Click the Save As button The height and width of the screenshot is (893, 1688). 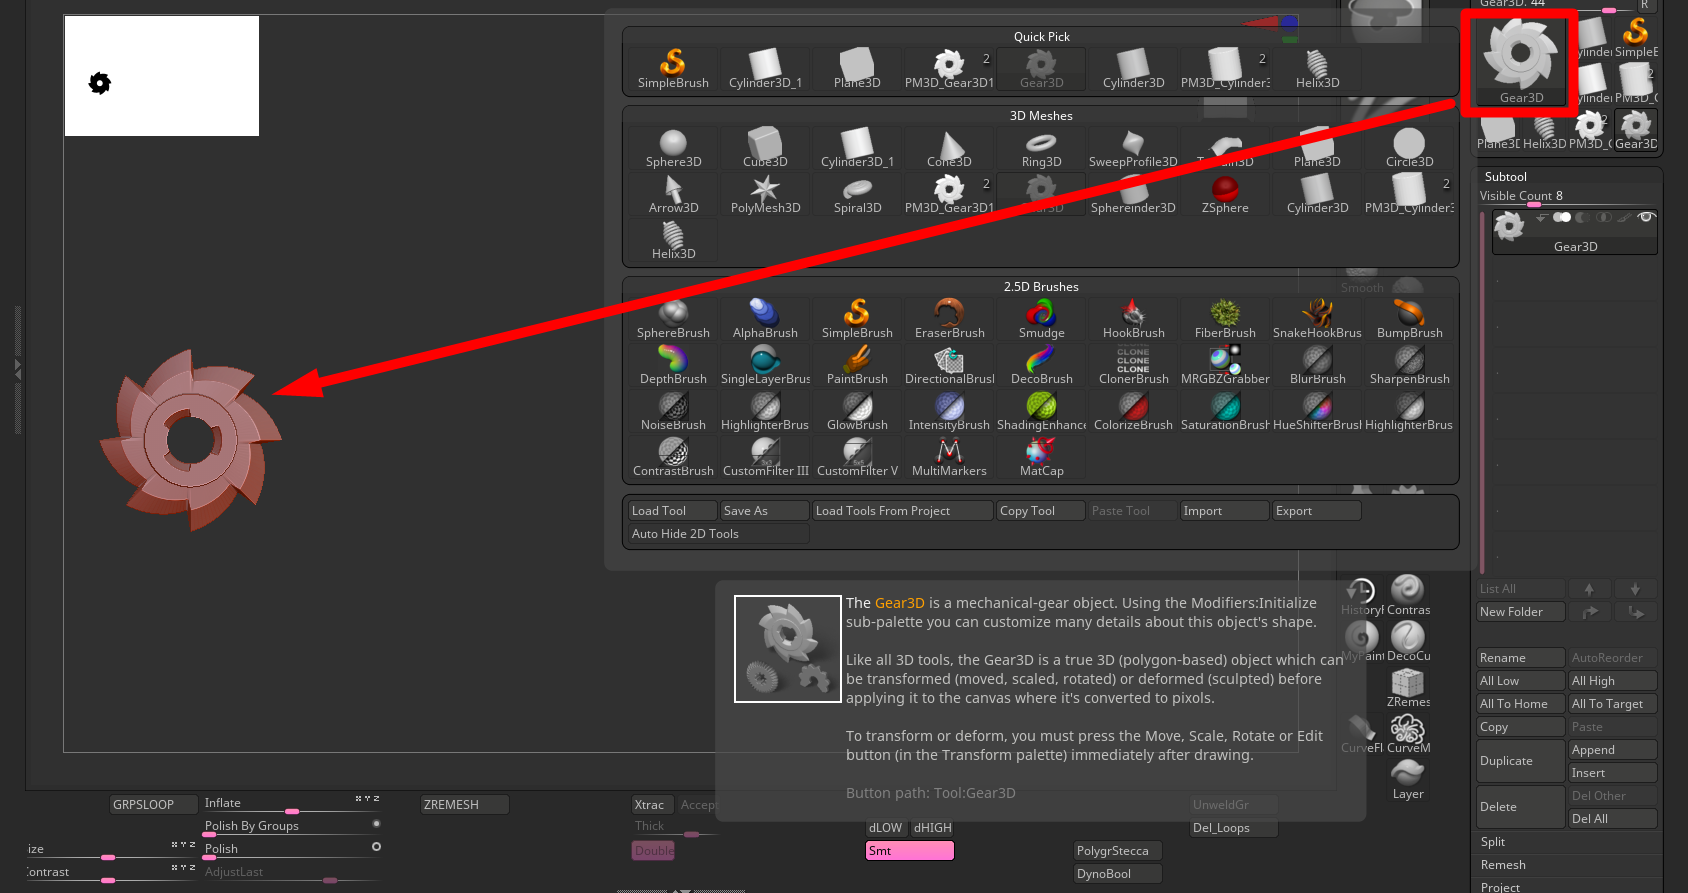[x=765, y=511]
